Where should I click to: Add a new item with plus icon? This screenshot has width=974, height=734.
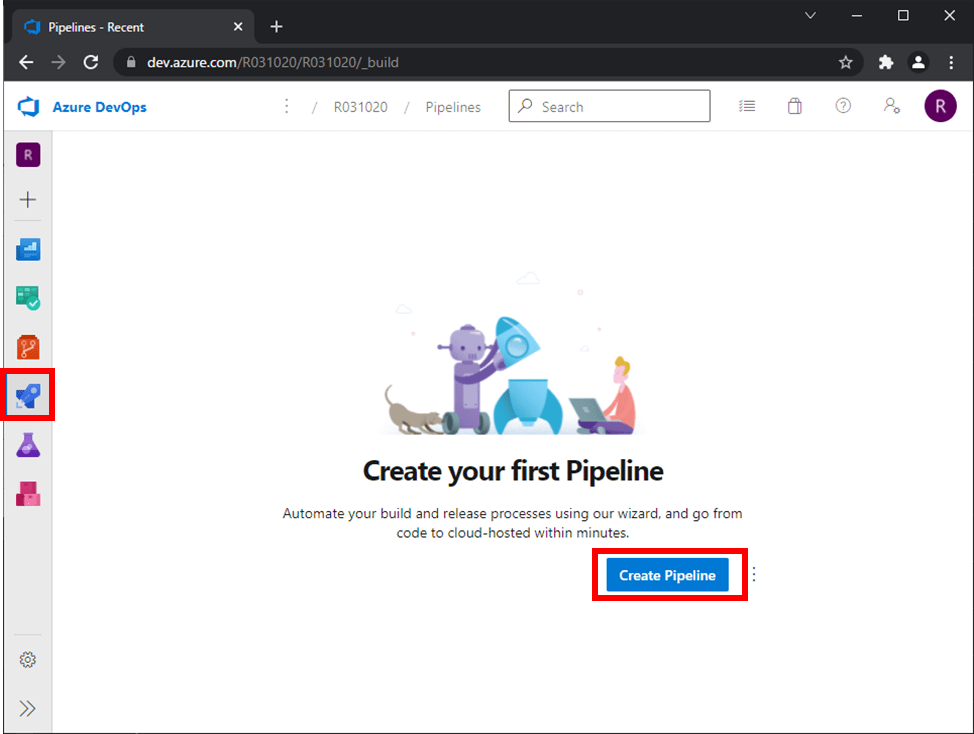tap(28, 199)
